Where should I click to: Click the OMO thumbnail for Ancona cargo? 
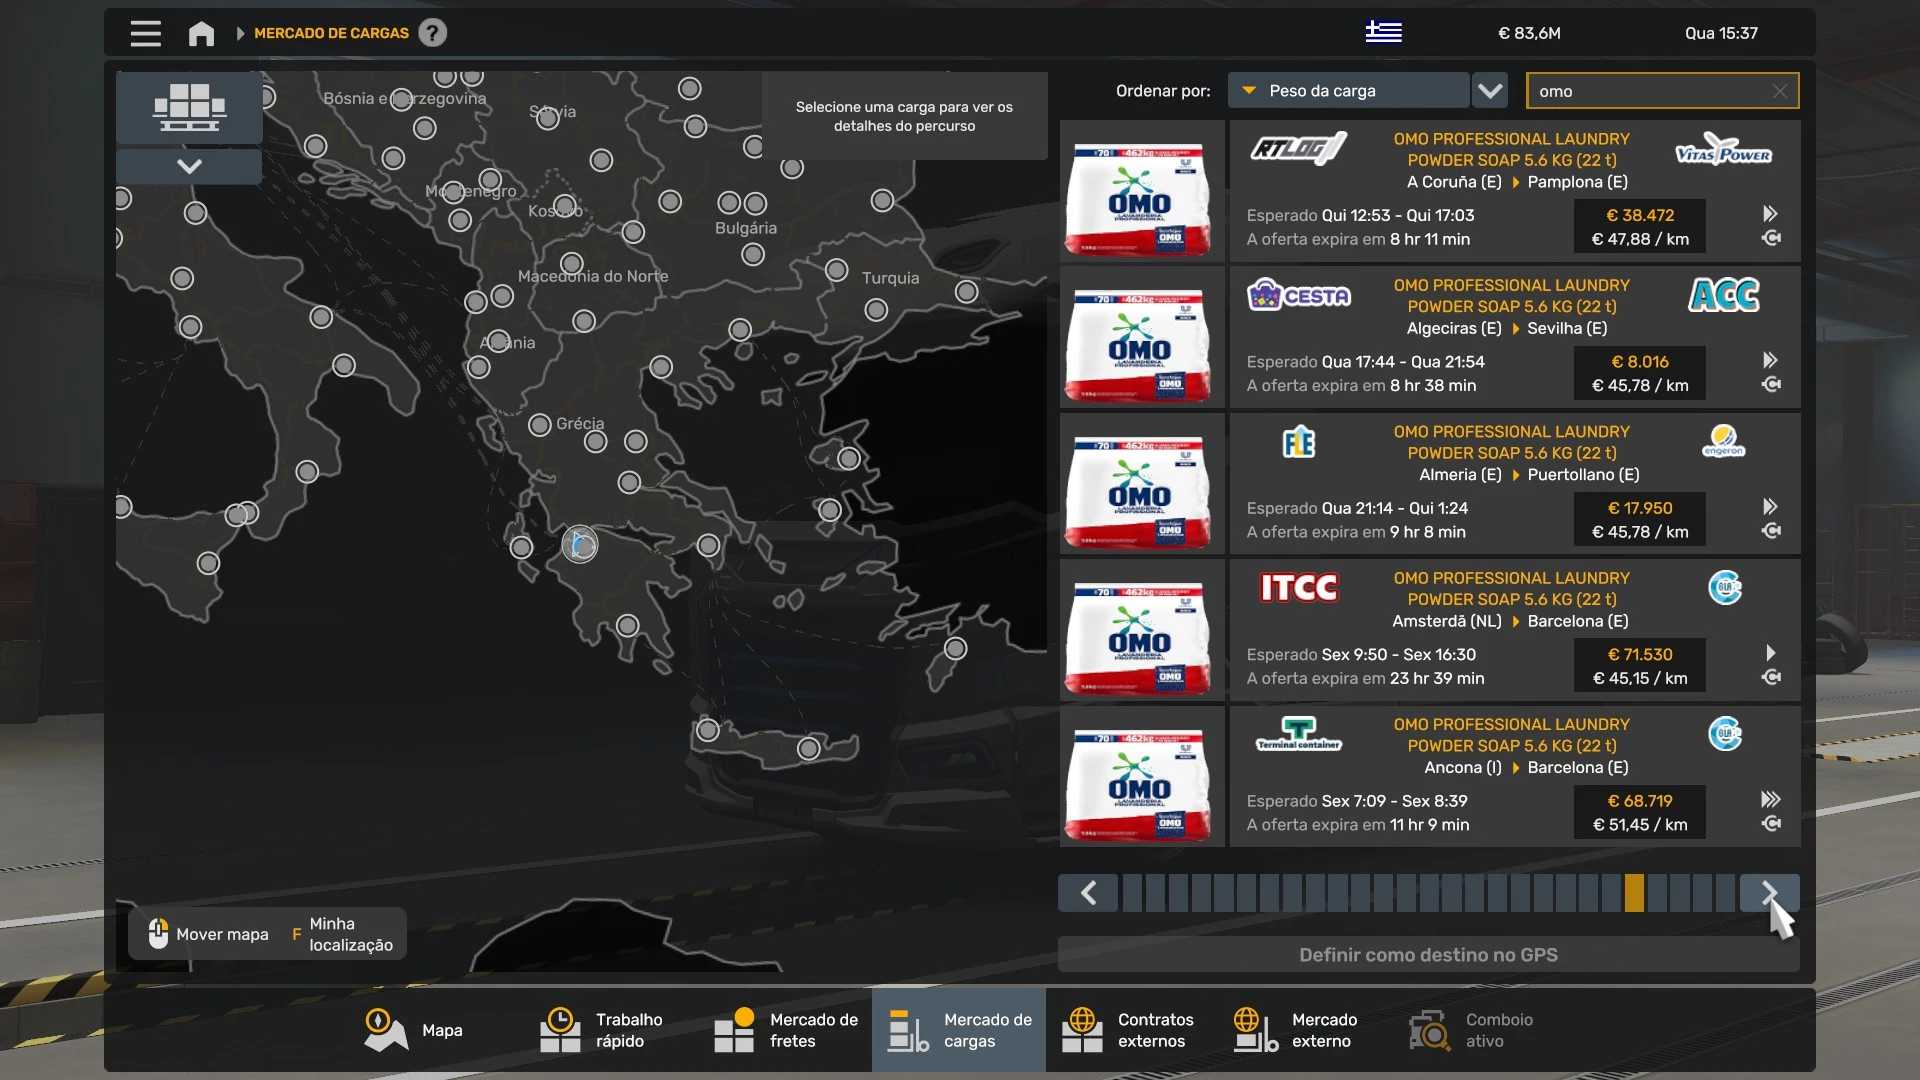(1141, 777)
